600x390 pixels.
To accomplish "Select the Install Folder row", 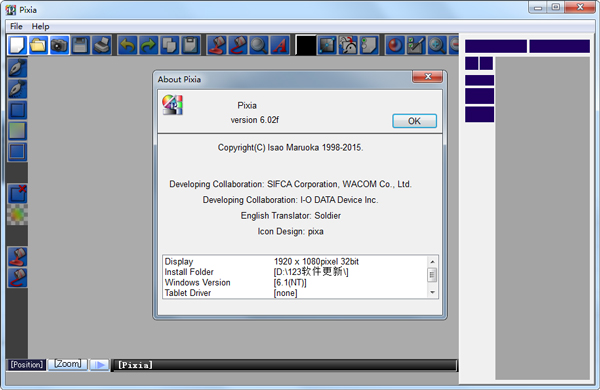I will (x=295, y=272).
